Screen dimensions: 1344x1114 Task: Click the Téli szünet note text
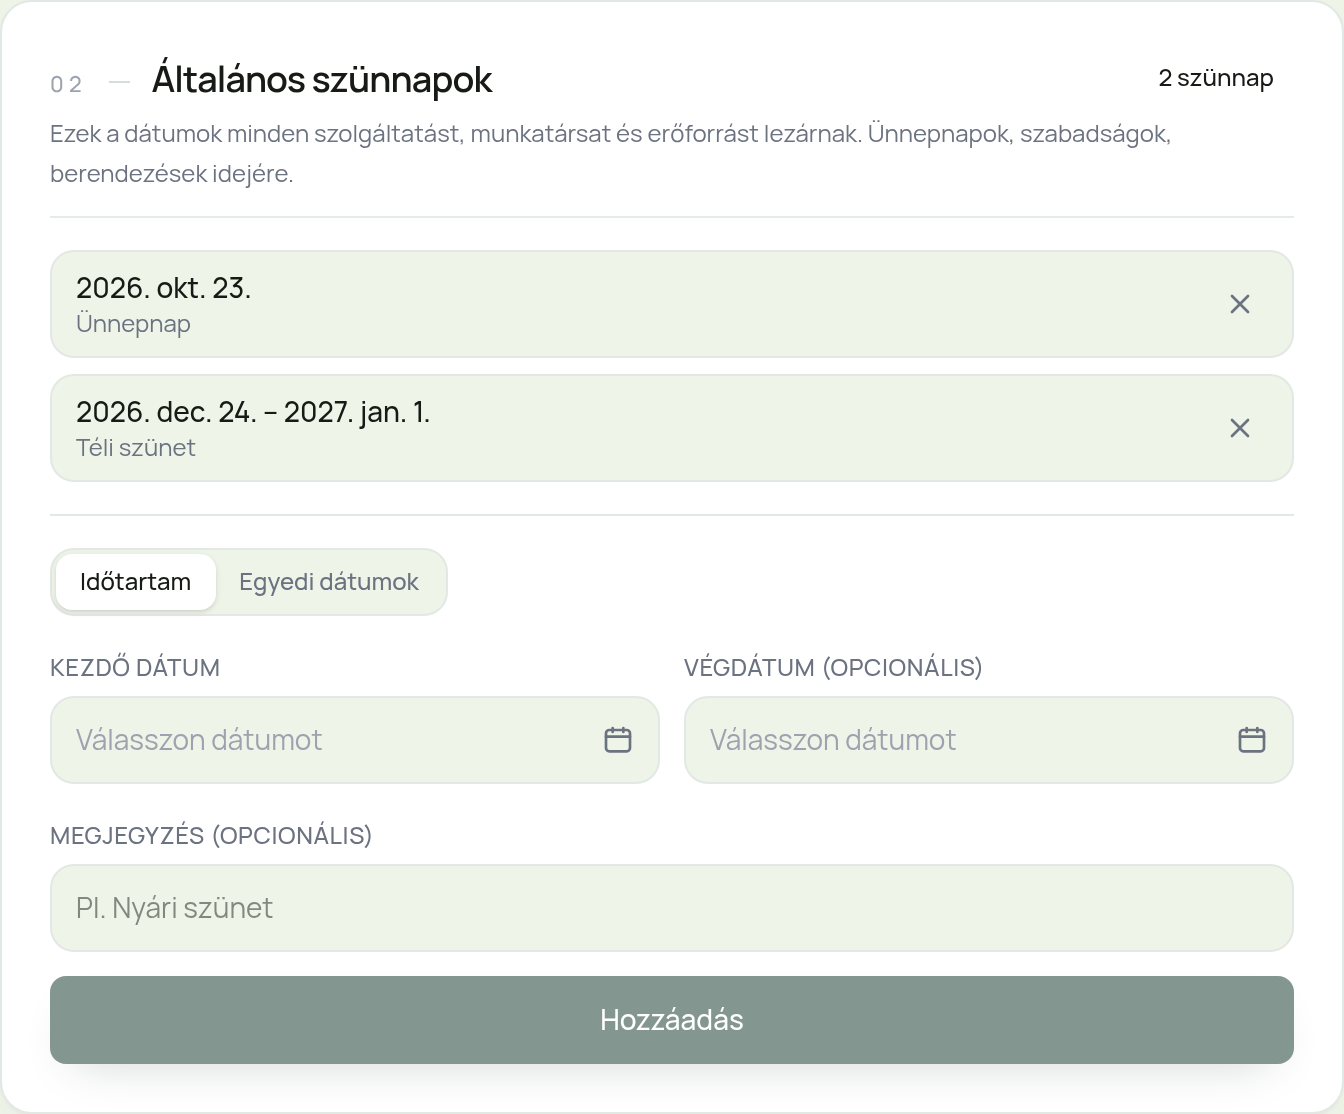136,448
